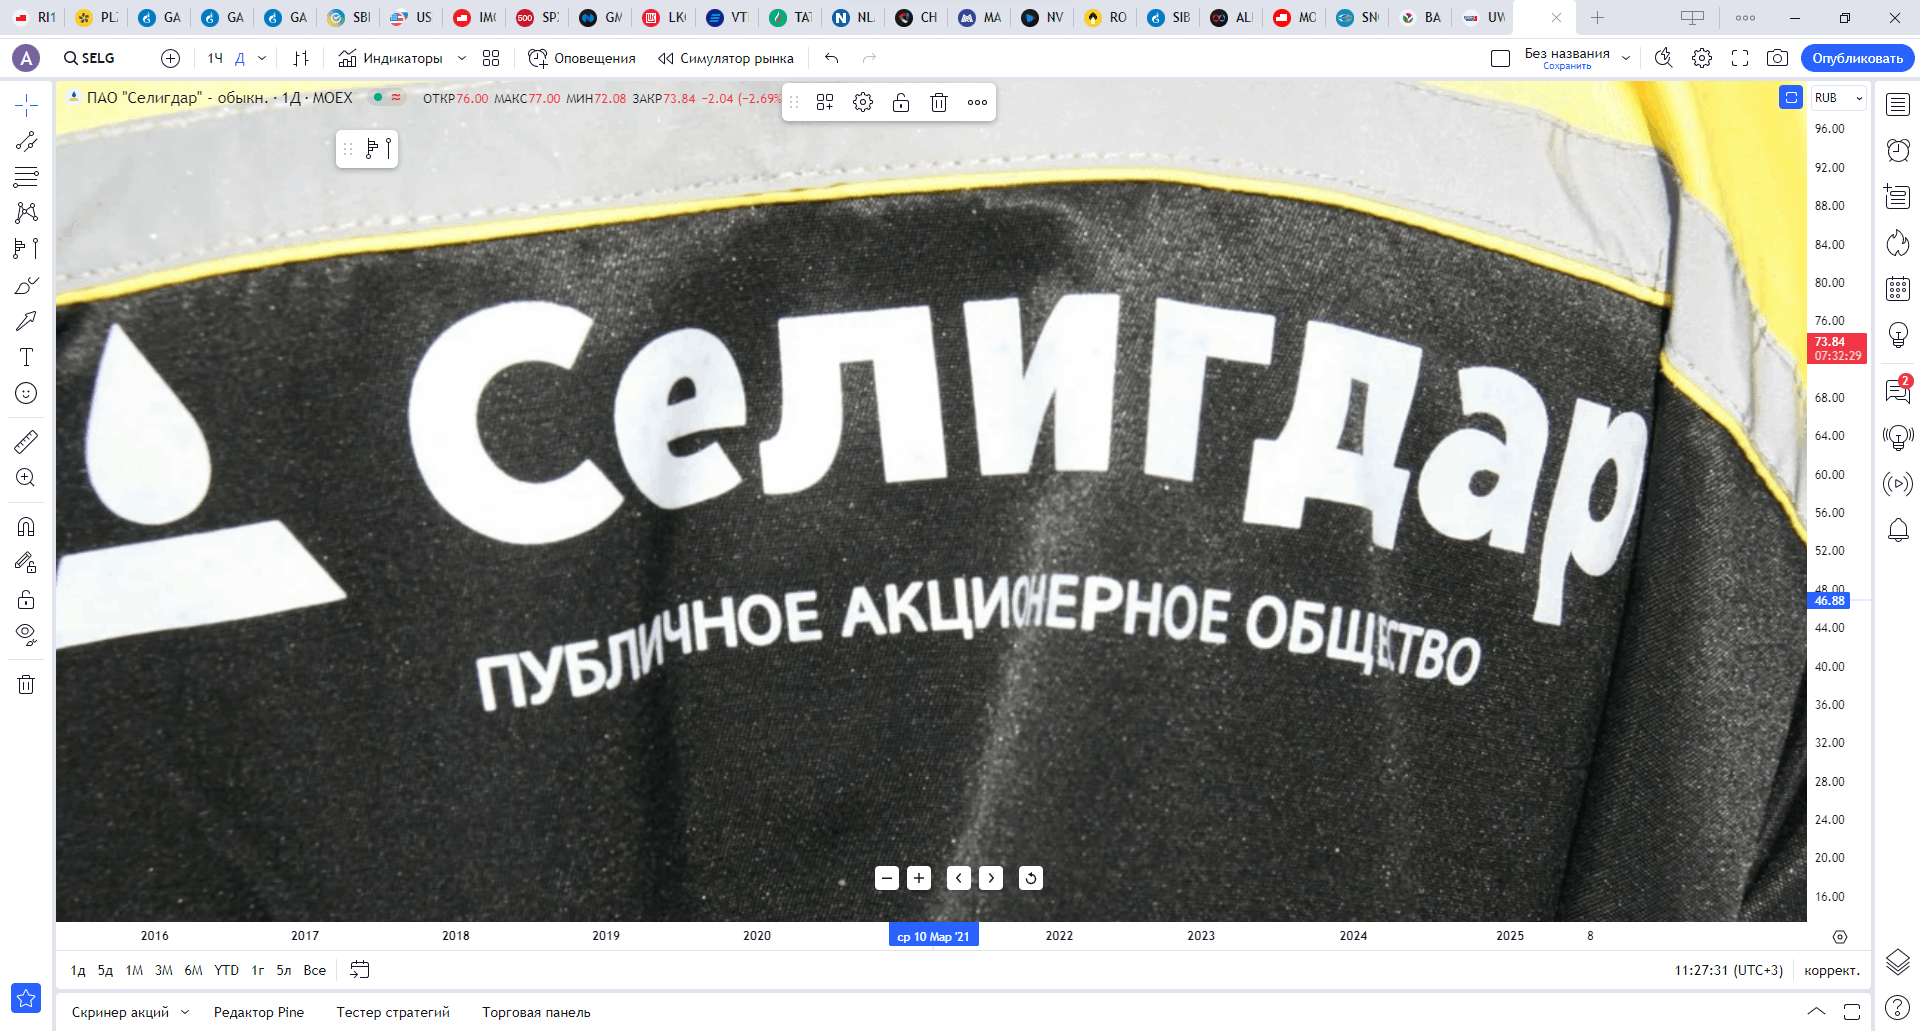Open quick search with magnifier icon
This screenshot has width=1920, height=1031.
tap(1663, 58)
